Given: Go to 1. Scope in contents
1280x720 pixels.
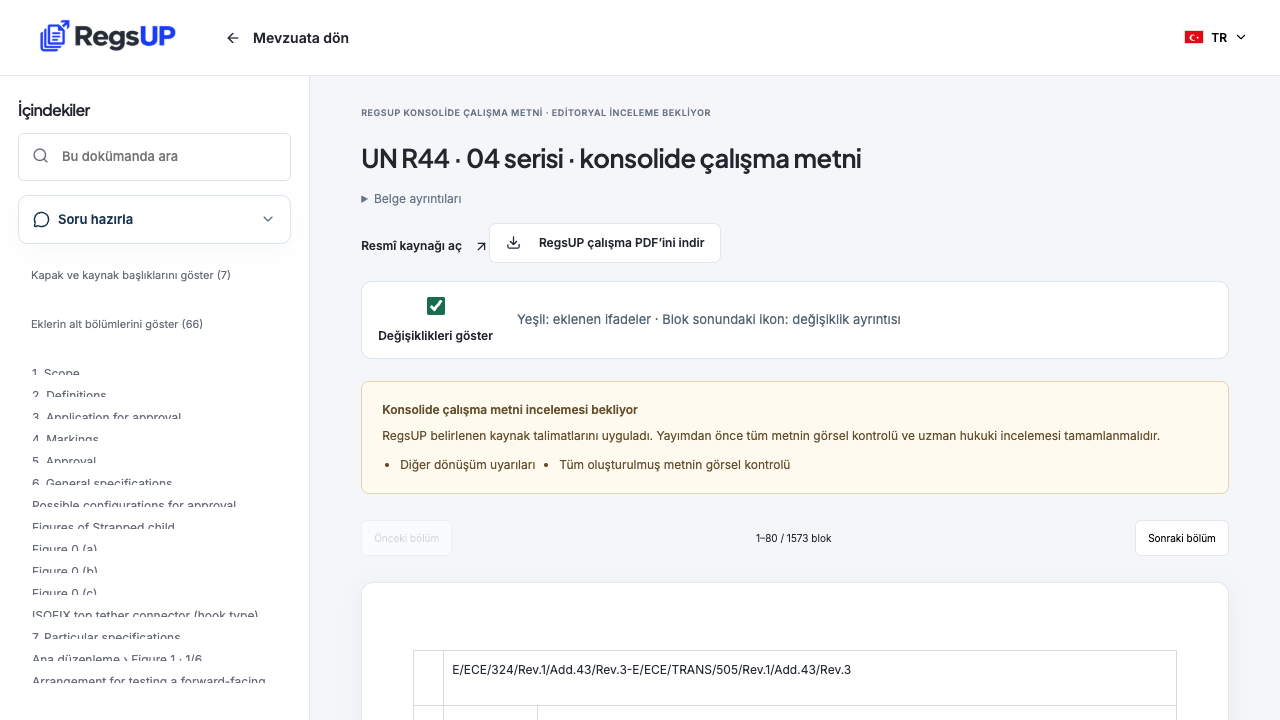Looking at the screenshot, I should 56,373.
